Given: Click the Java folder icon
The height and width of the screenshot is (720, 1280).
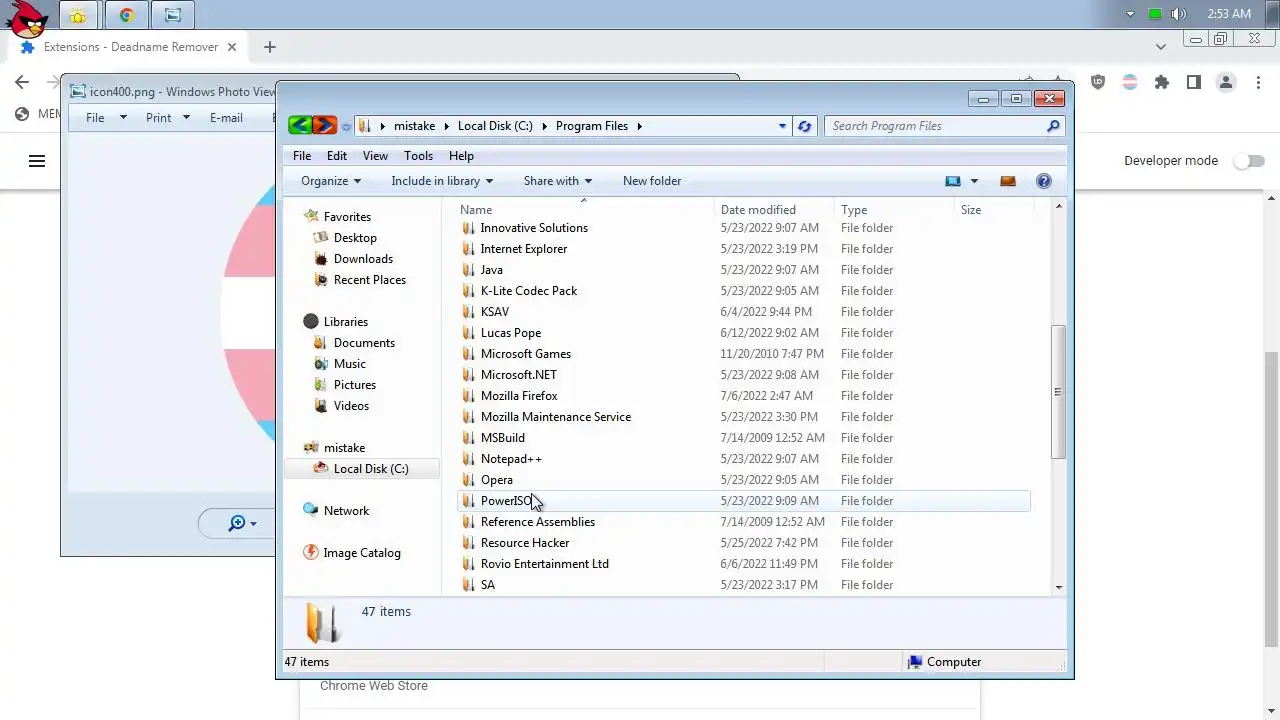Looking at the screenshot, I should click(x=468, y=270).
